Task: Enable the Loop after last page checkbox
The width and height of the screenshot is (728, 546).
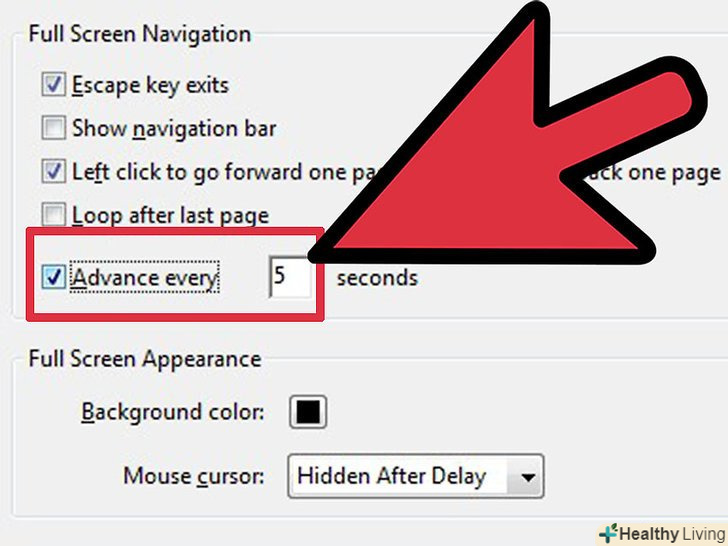Action: 53,214
